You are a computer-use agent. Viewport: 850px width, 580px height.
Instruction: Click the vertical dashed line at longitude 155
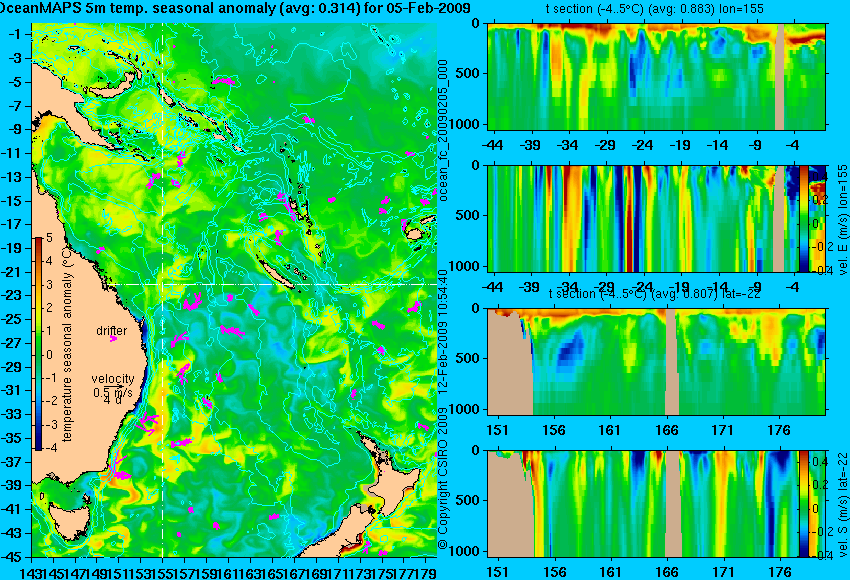pos(163,290)
